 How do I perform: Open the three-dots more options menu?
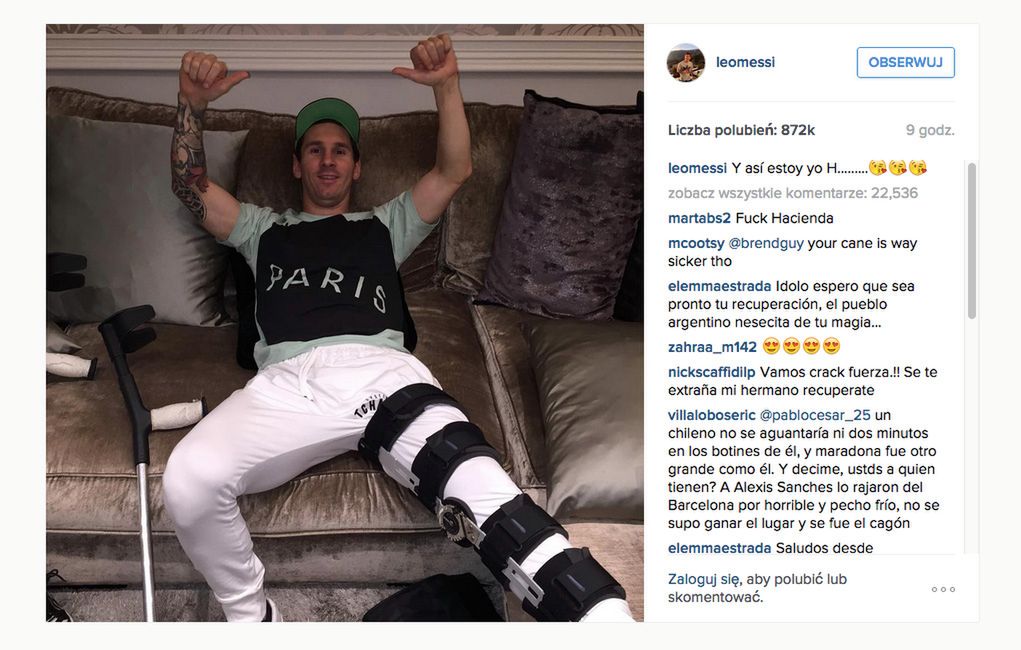click(x=943, y=589)
